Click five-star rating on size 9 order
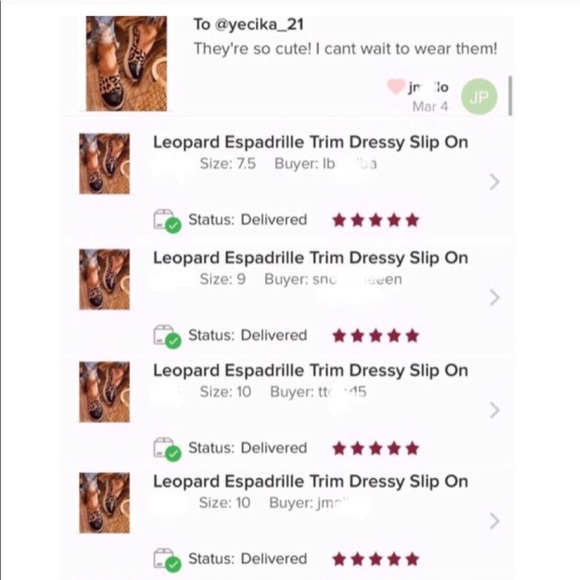Image resolution: width=580 pixels, height=580 pixels. [x=375, y=336]
